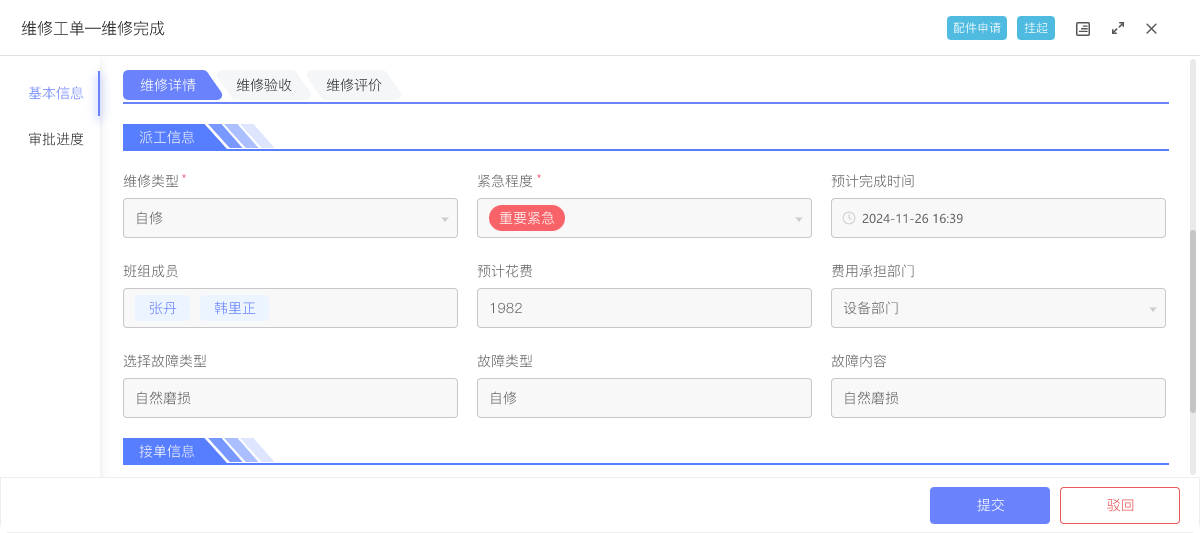Click the 挂起 button
Screen dimensions: 1200x533
1036,28
